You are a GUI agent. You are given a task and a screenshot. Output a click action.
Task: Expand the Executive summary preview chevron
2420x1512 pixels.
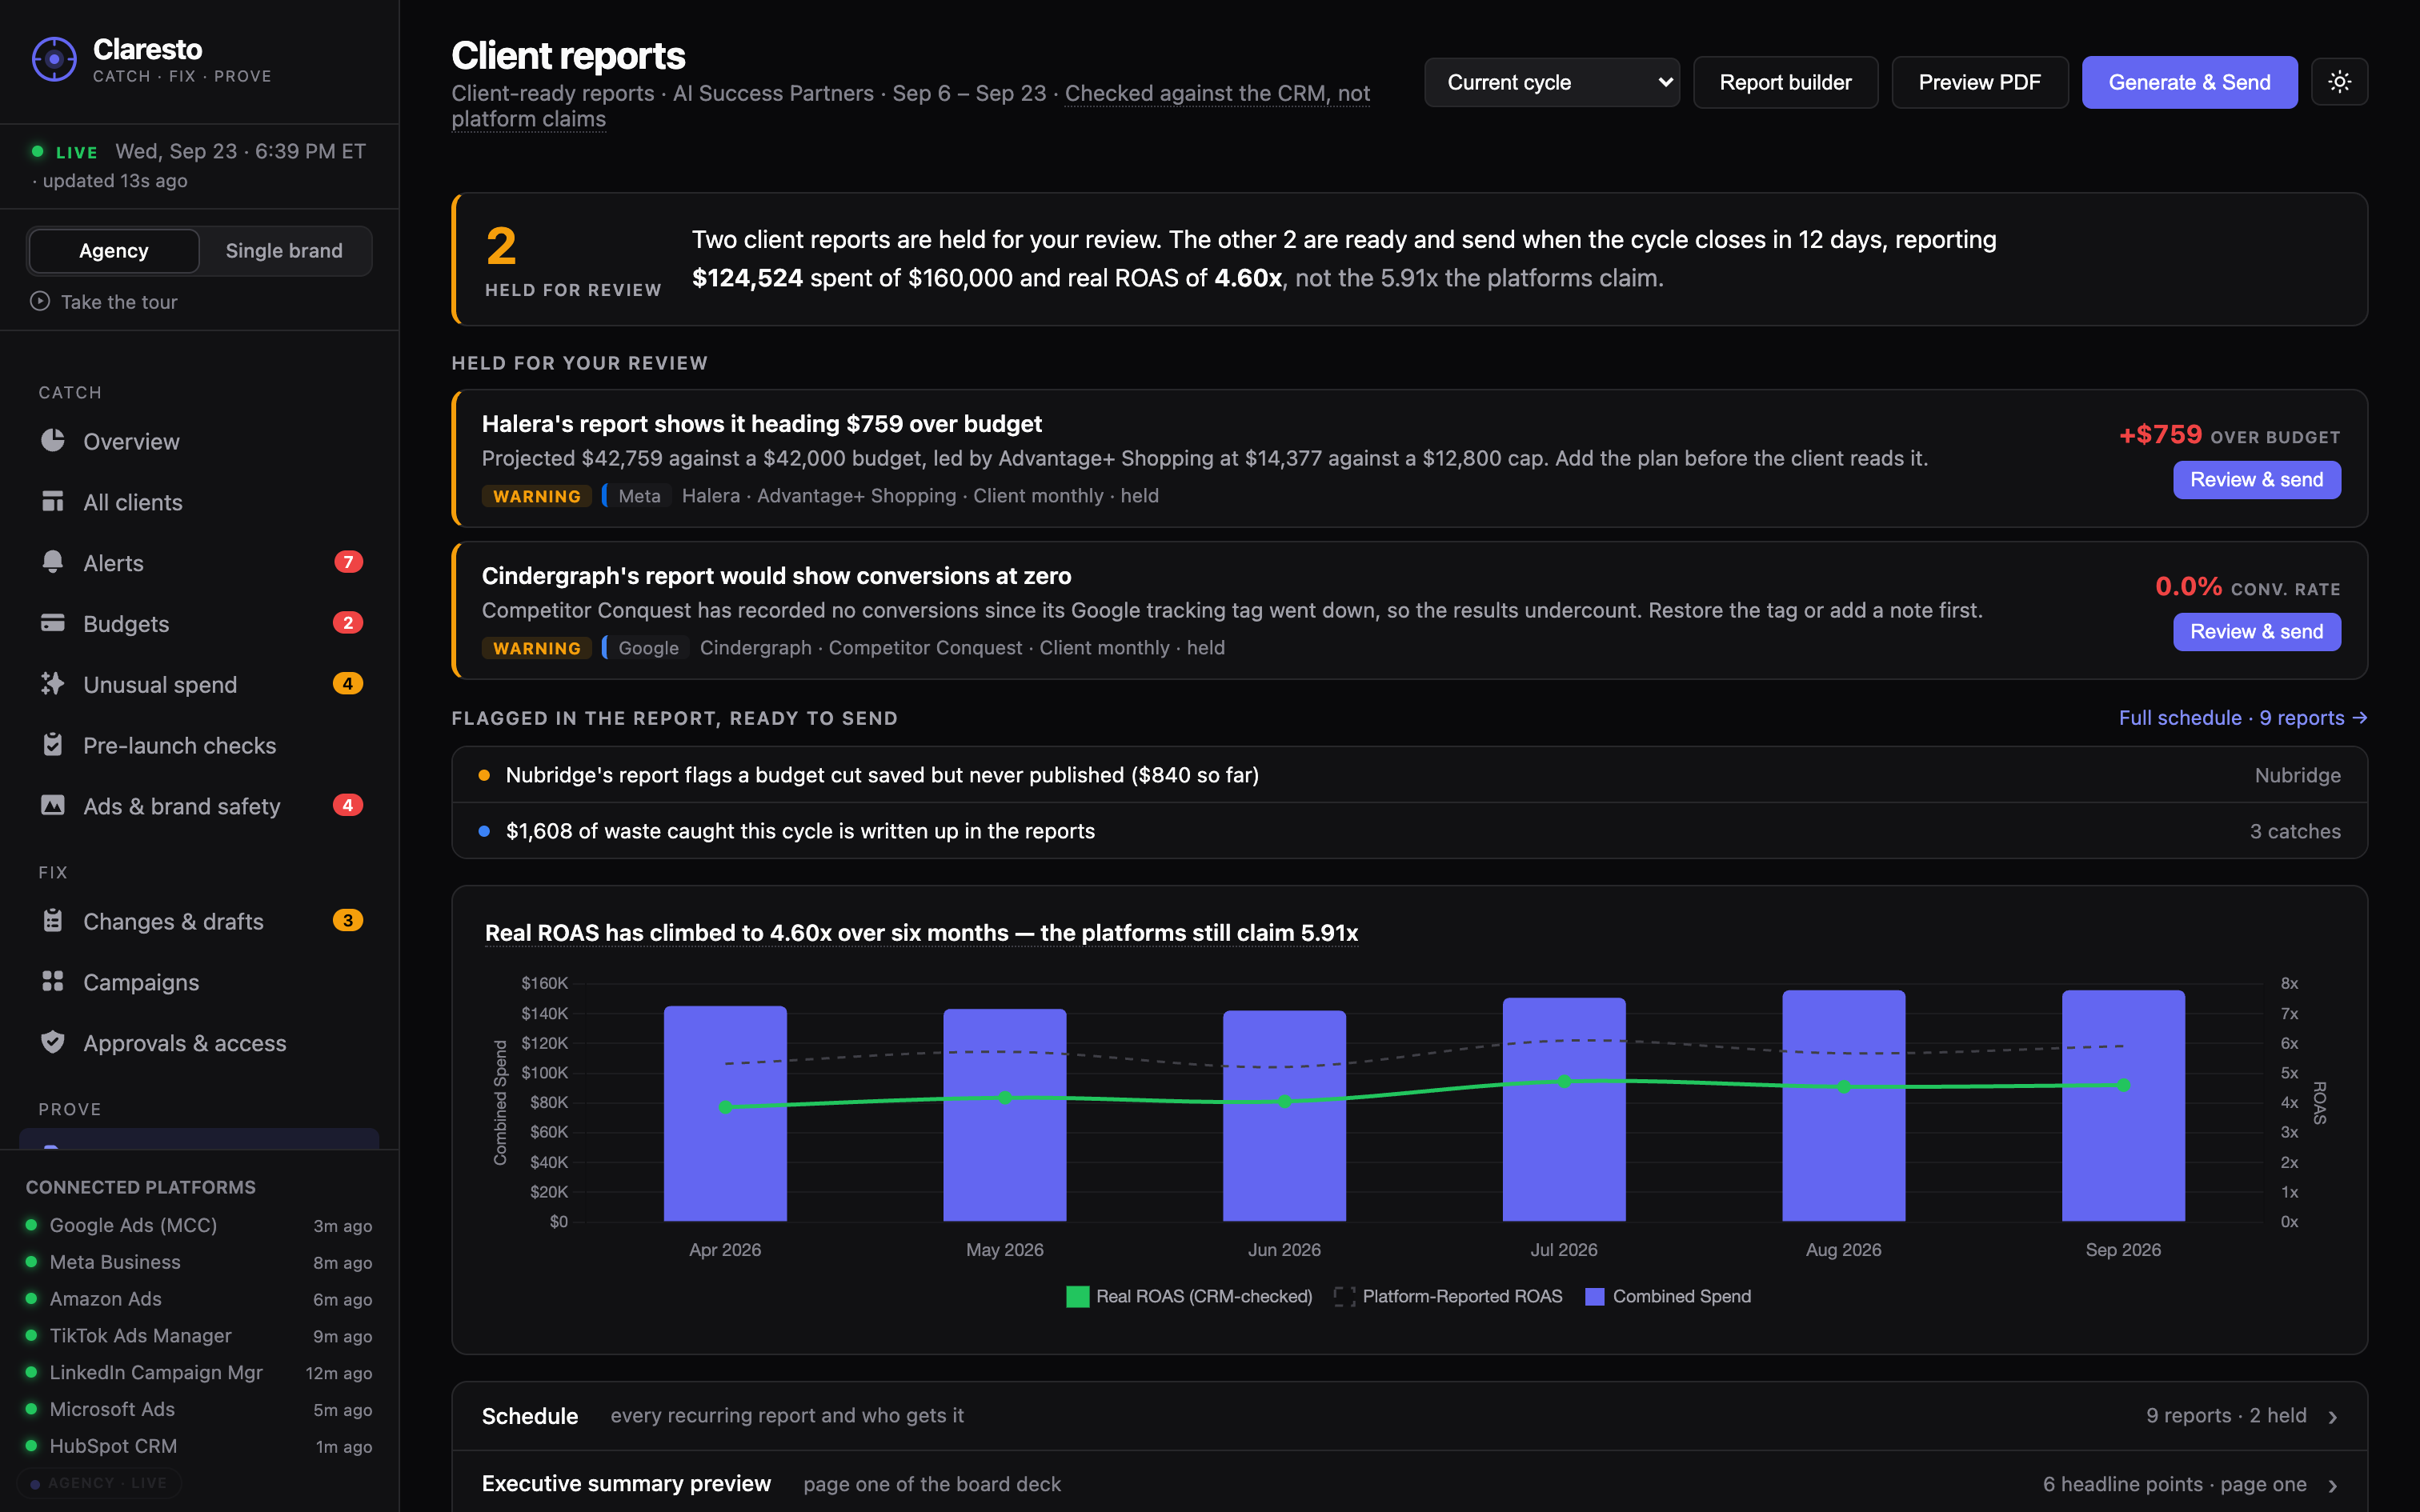click(x=2333, y=1486)
